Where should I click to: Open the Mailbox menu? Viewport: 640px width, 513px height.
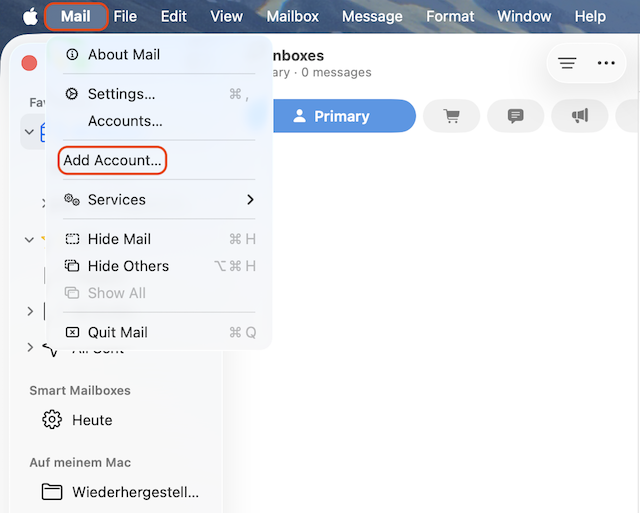click(293, 16)
